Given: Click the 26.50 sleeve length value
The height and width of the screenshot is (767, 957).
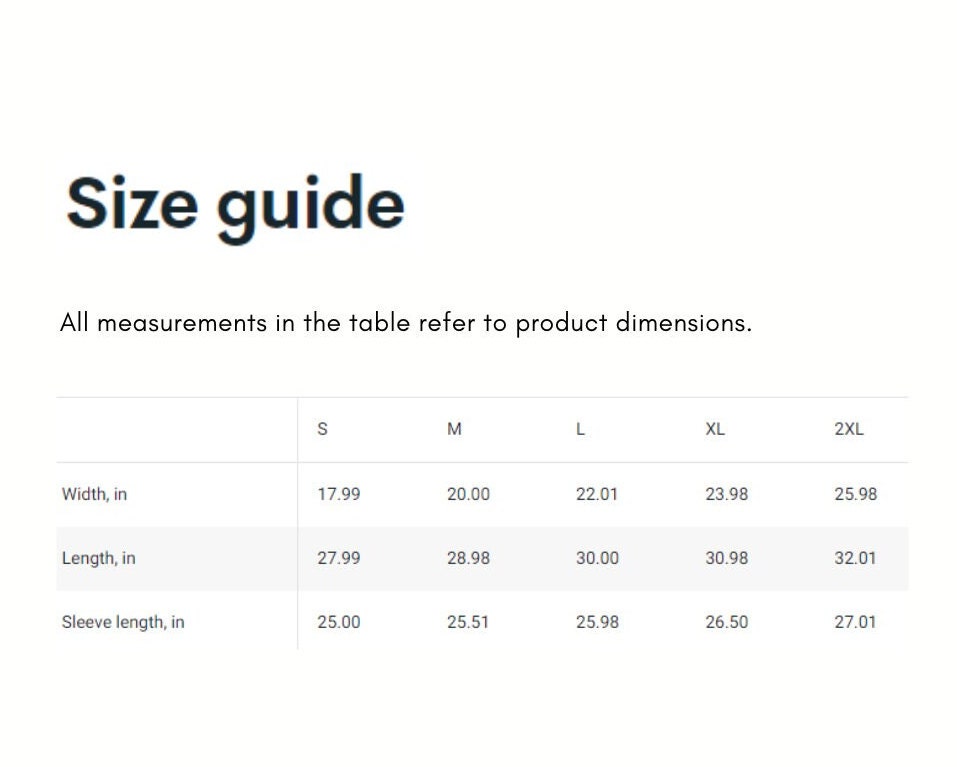Looking at the screenshot, I should point(726,622).
